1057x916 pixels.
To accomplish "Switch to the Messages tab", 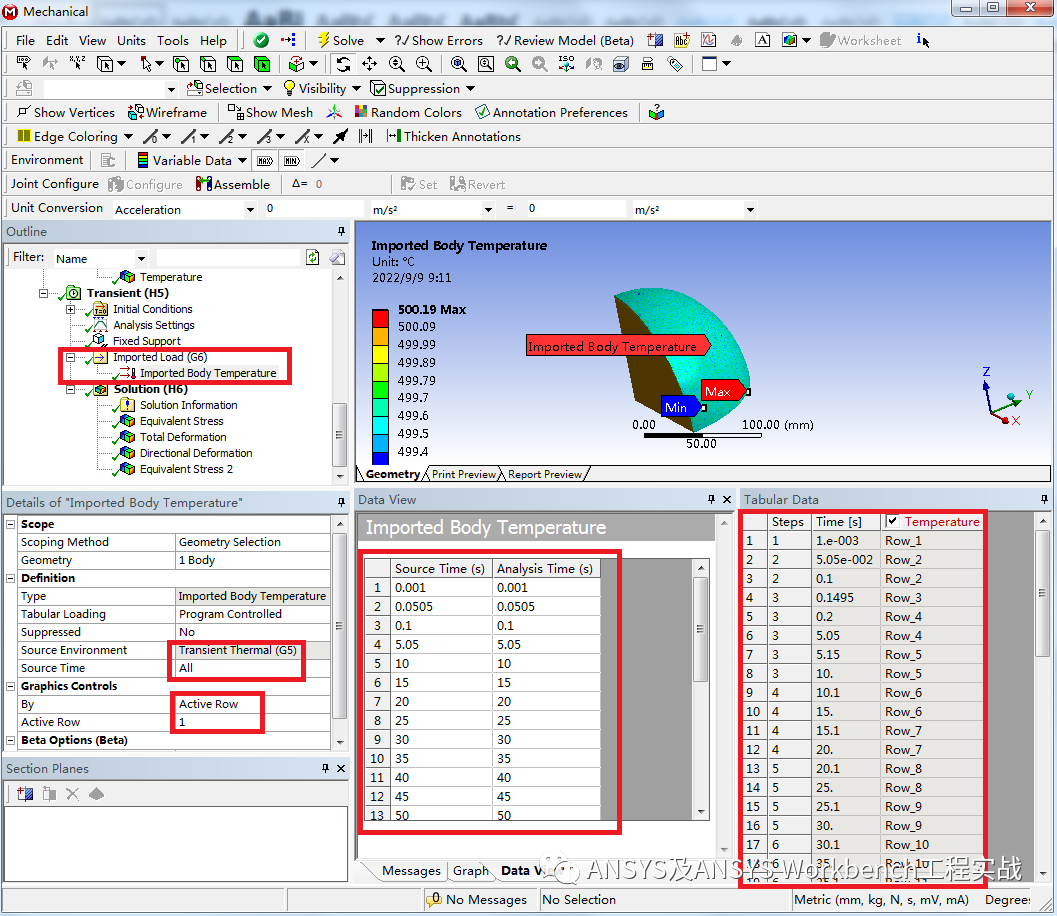I will point(411,870).
